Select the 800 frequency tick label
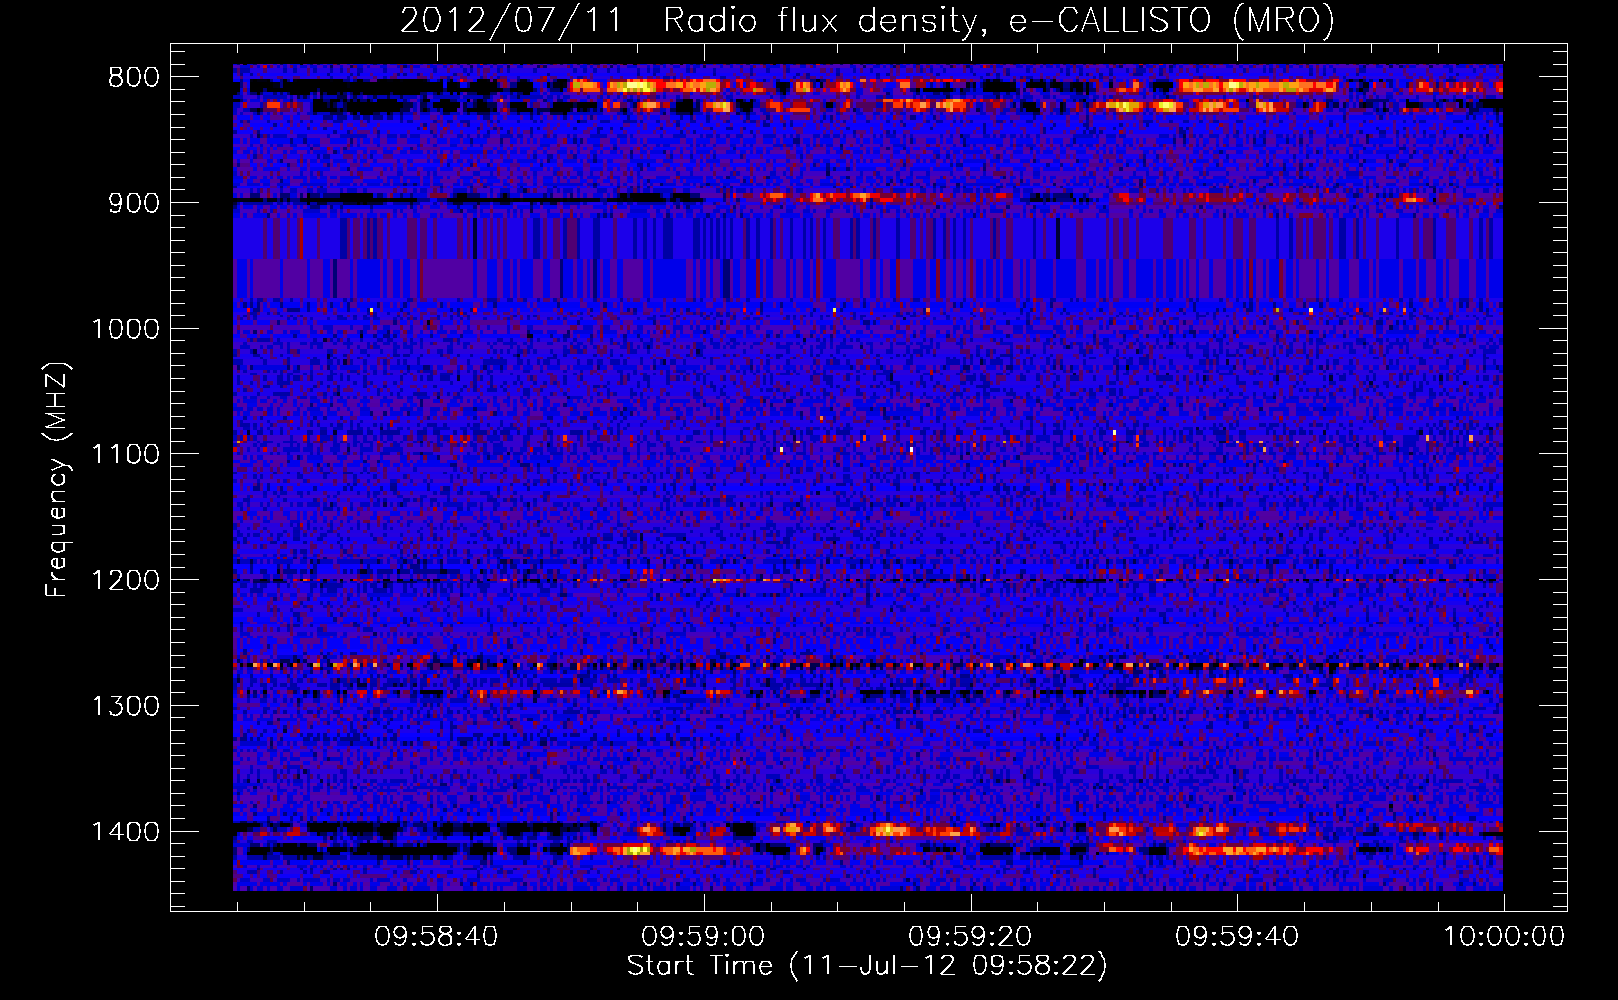The height and width of the screenshot is (1000, 1618). tap(134, 78)
